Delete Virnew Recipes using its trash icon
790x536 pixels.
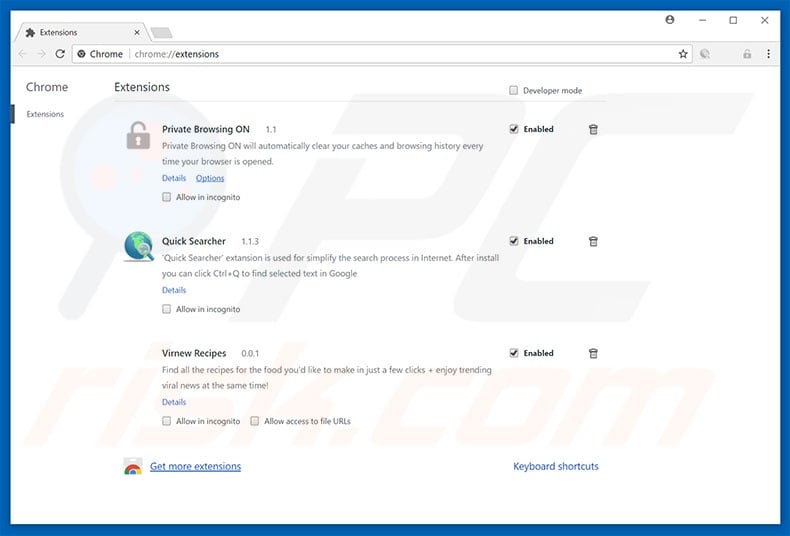pyautogui.click(x=593, y=353)
